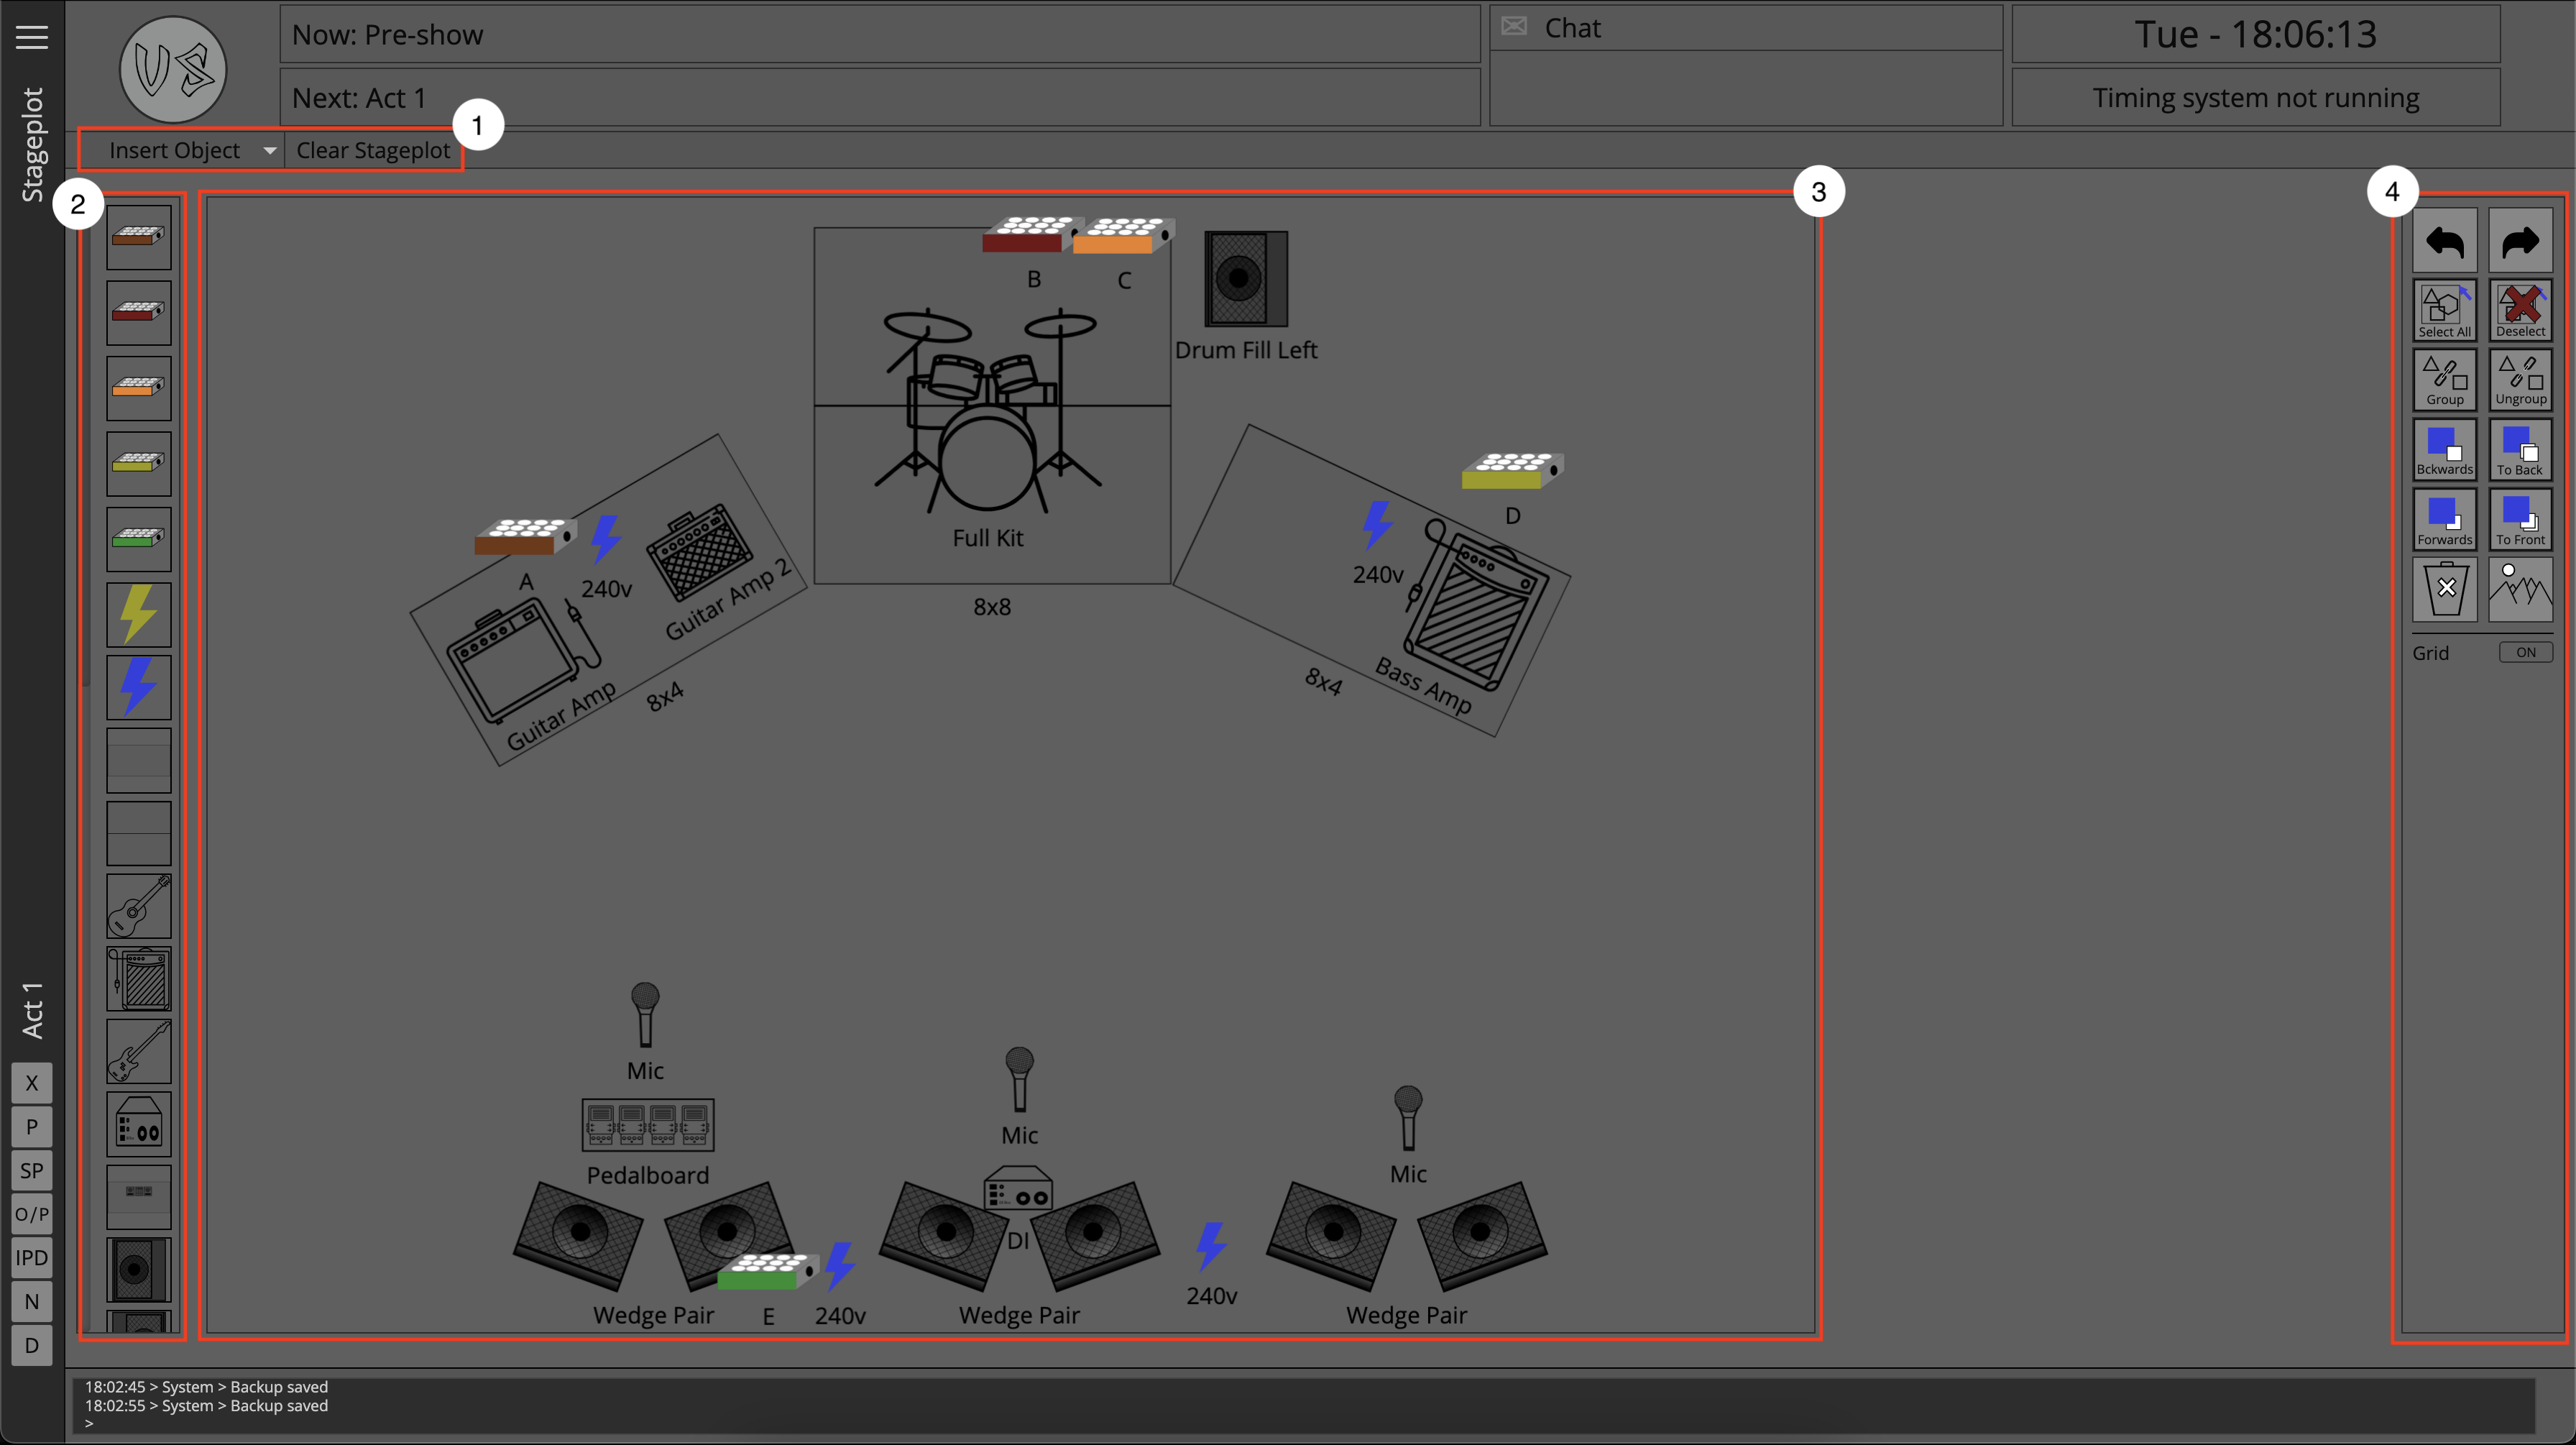This screenshot has width=2576, height=1445.
Task: Click the Stageplot sidebar title
Action: coord(32,145)
